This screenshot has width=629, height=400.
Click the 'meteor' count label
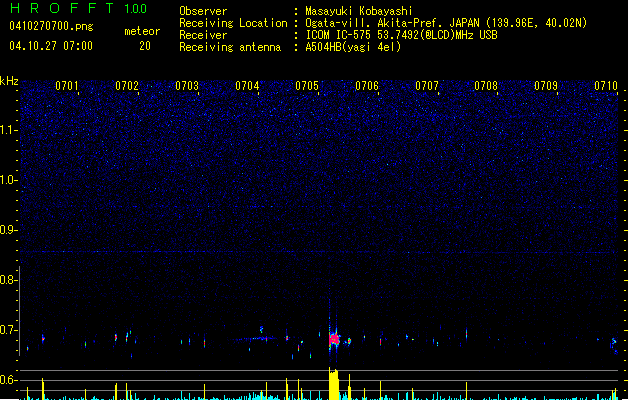click(x=142, y=31)
